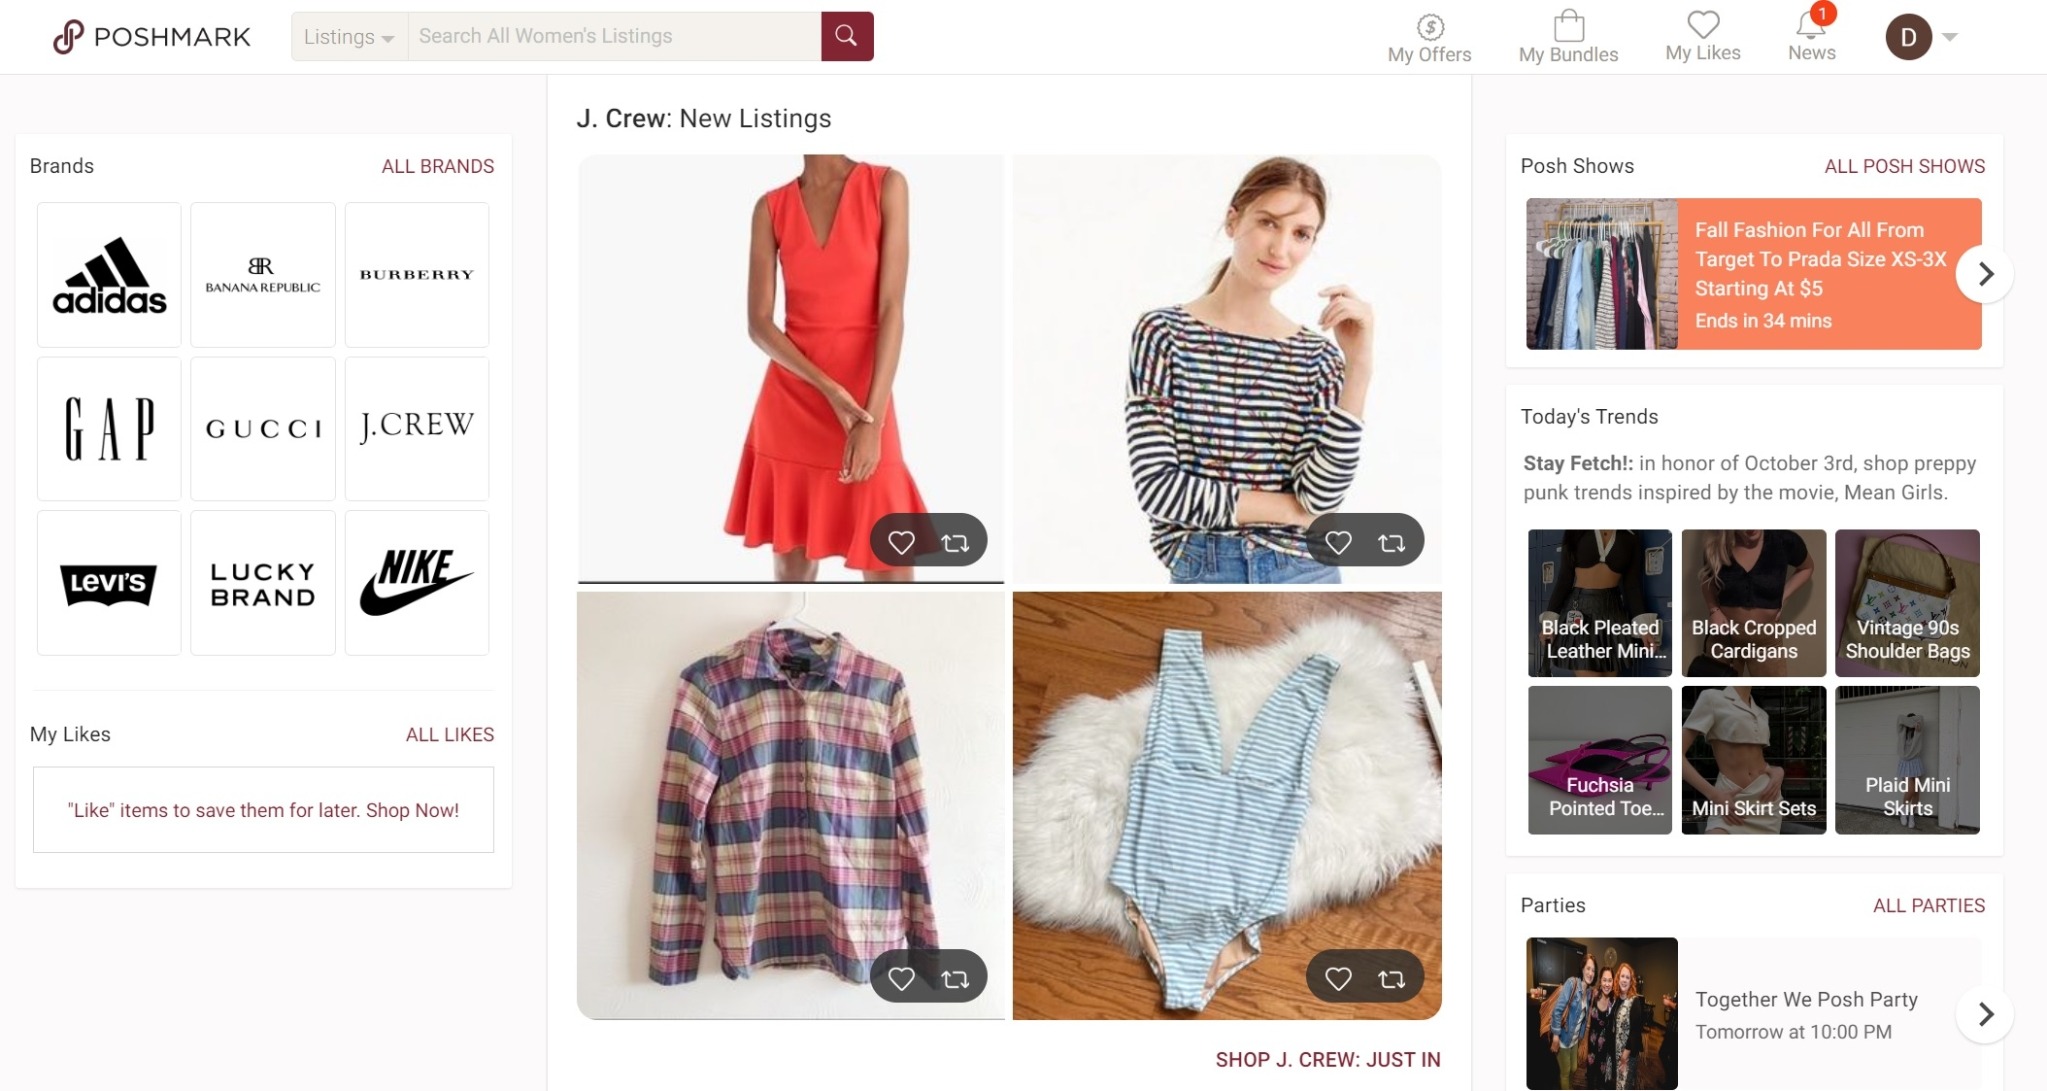This screenshot has height=1091, width=2047.
Task: Like the red dress listing
Action: (901, 542)
